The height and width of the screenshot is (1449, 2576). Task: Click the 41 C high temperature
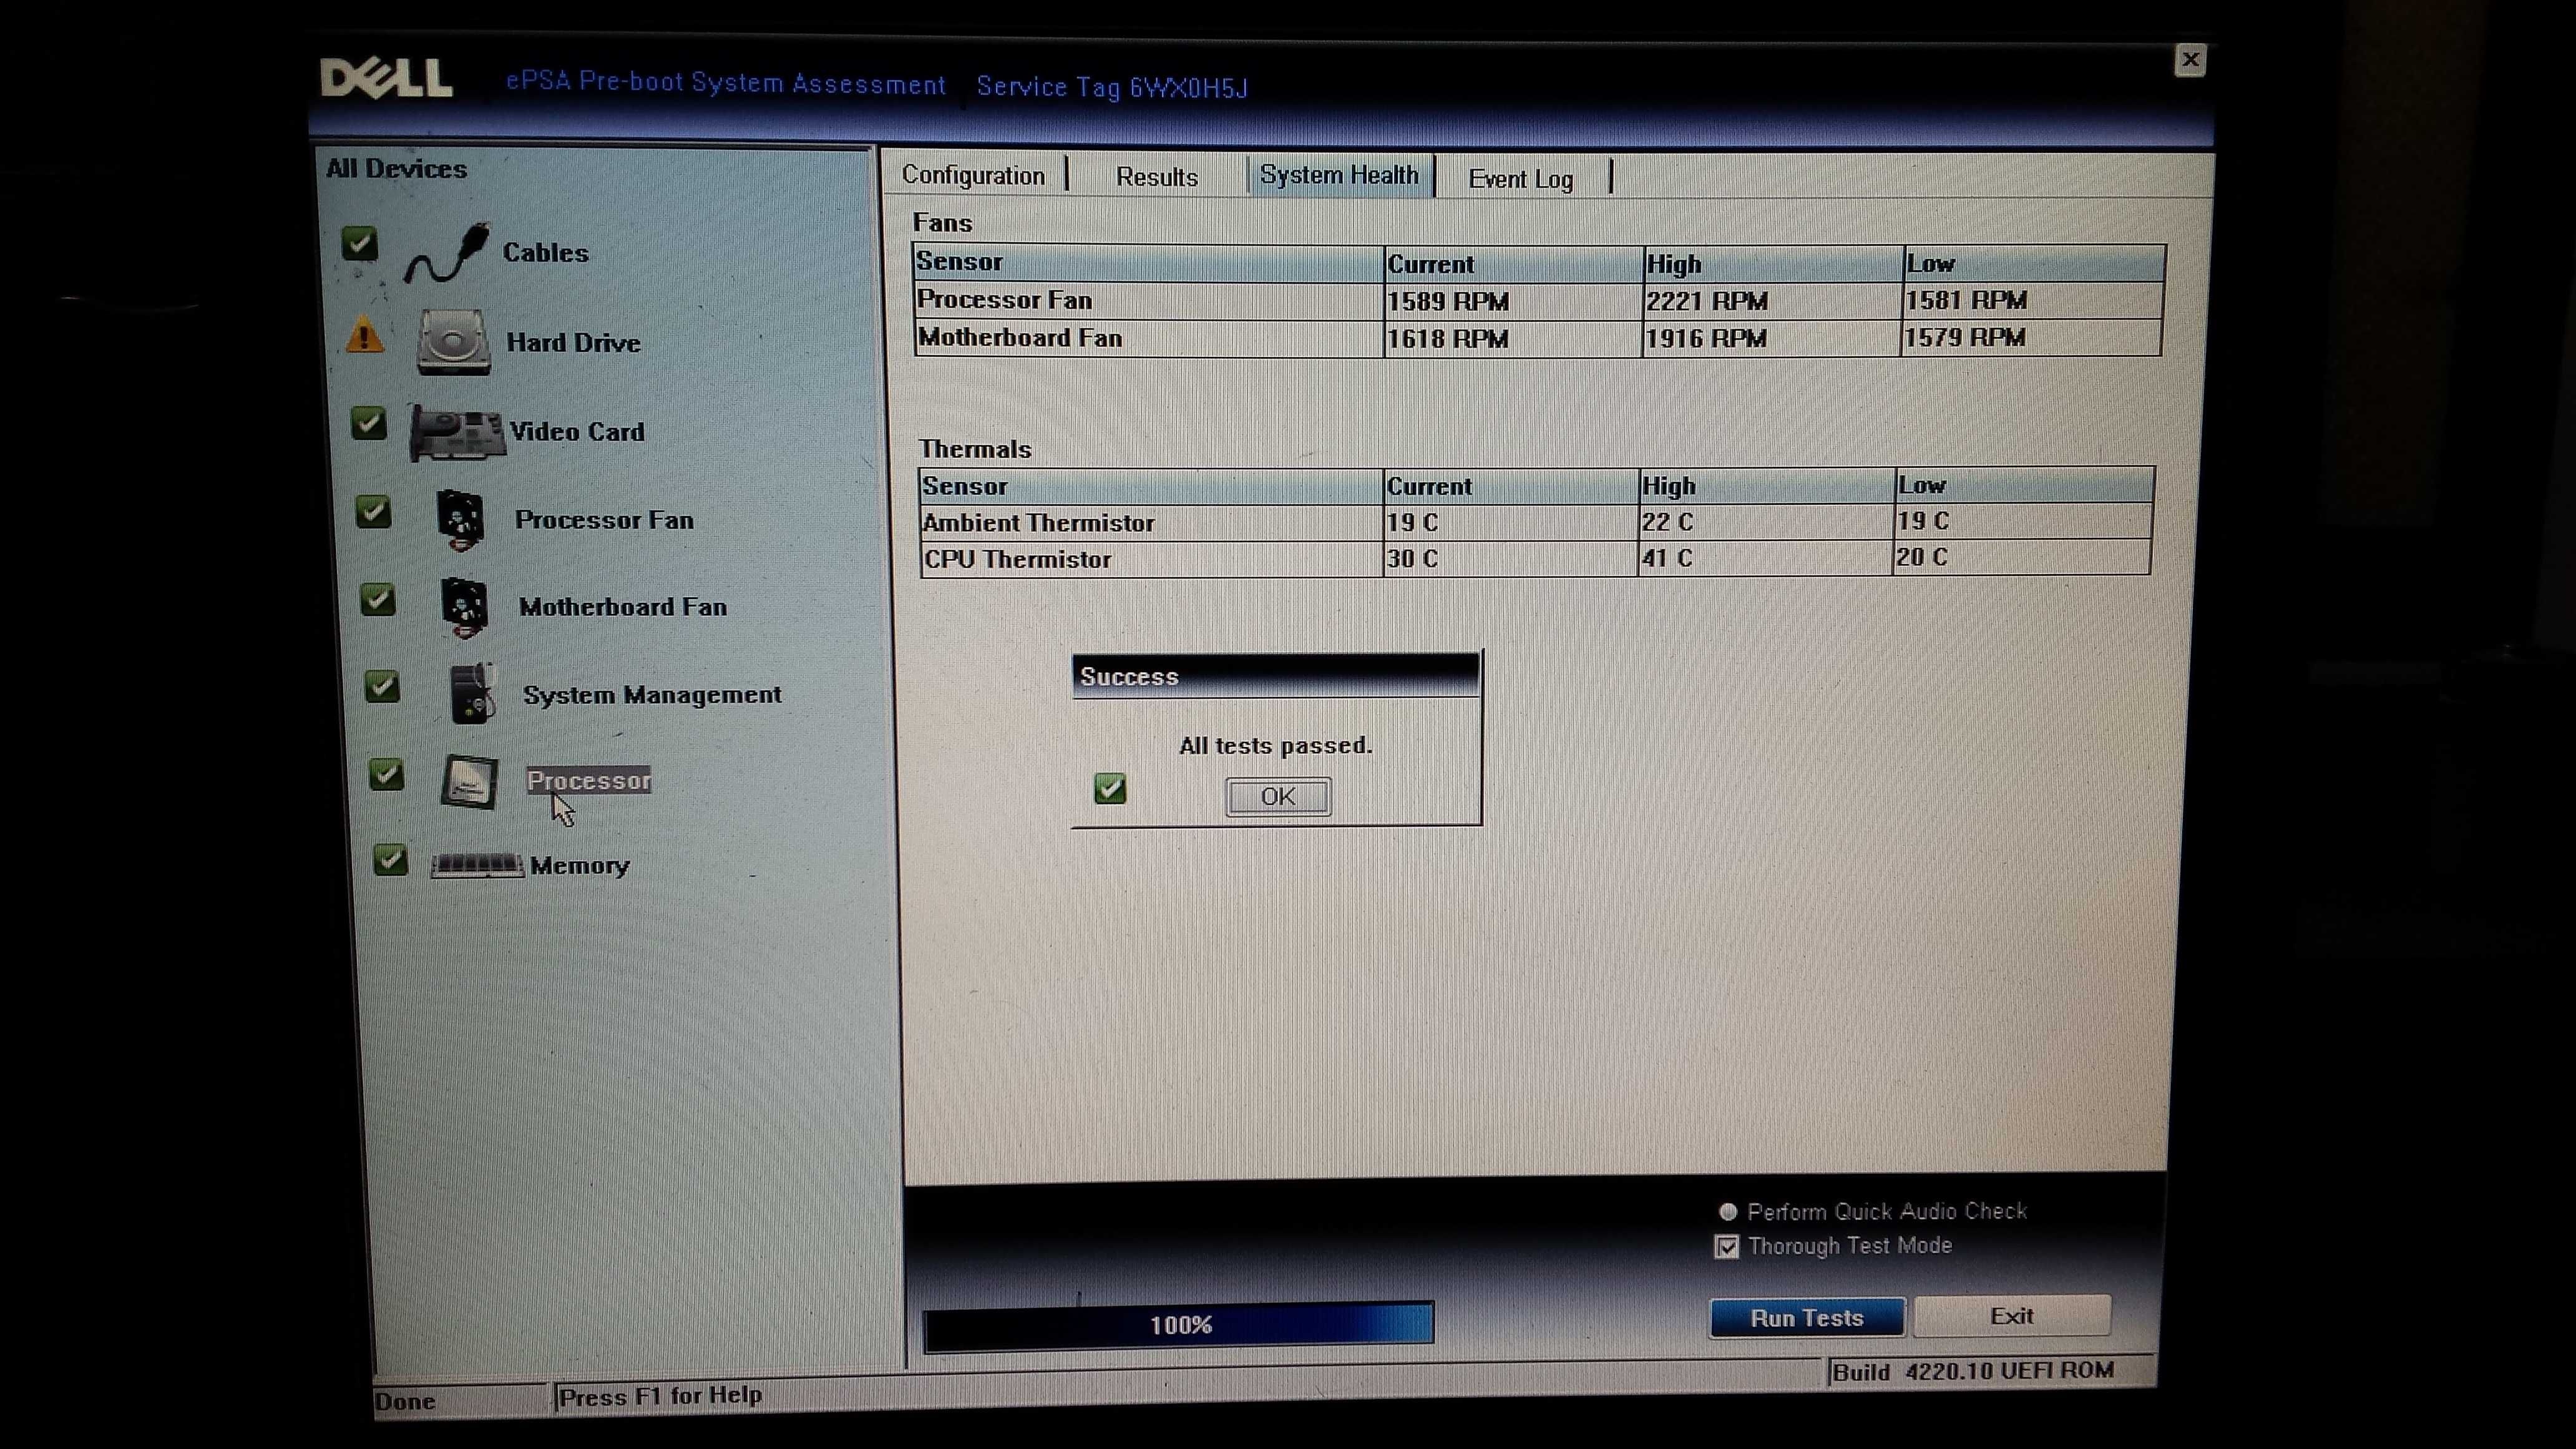[1667, 558]
